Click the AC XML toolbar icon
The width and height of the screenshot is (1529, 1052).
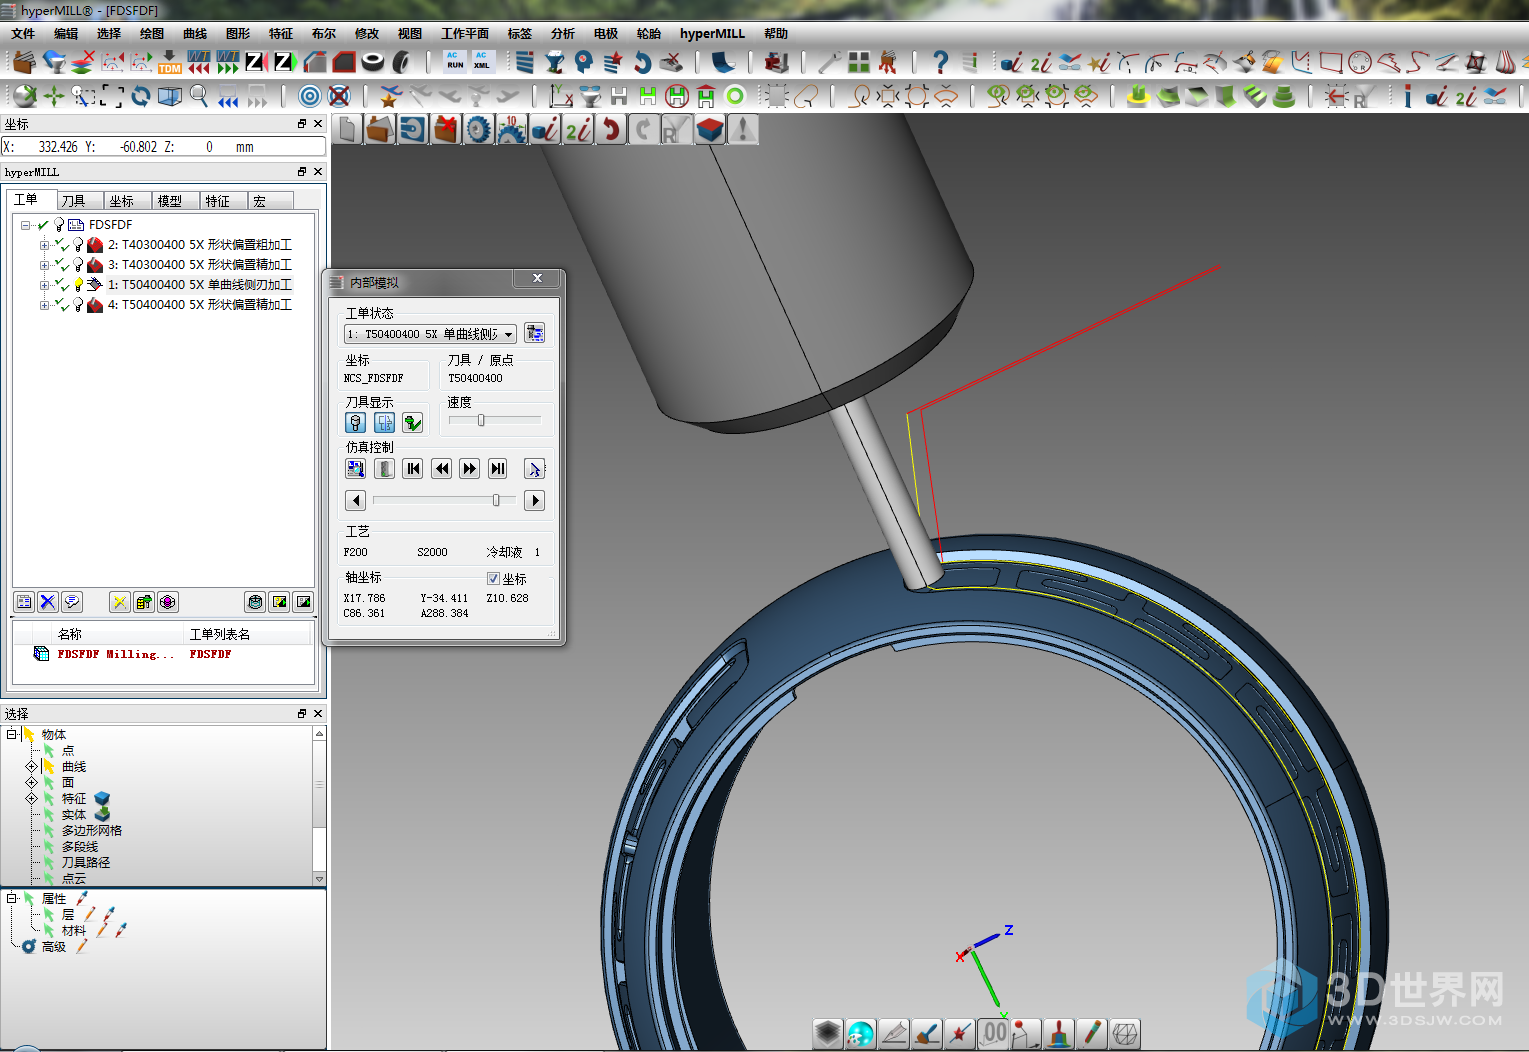[x=482, y=62]
